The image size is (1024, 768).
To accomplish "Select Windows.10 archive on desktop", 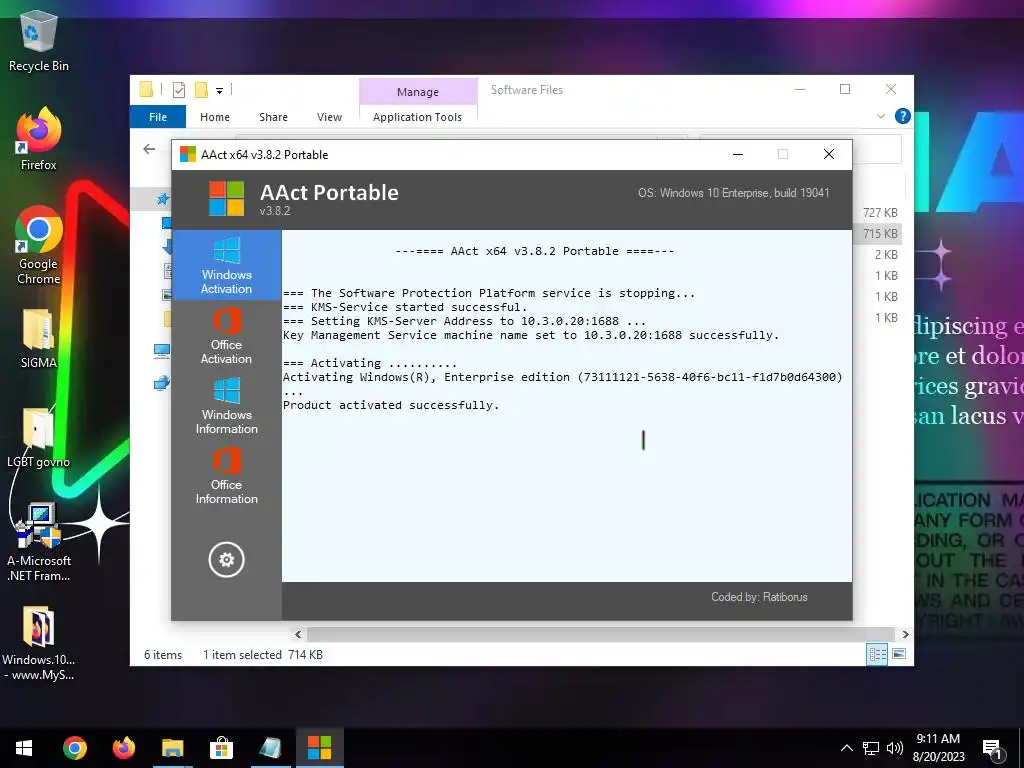I will click(x=39, y=643).
